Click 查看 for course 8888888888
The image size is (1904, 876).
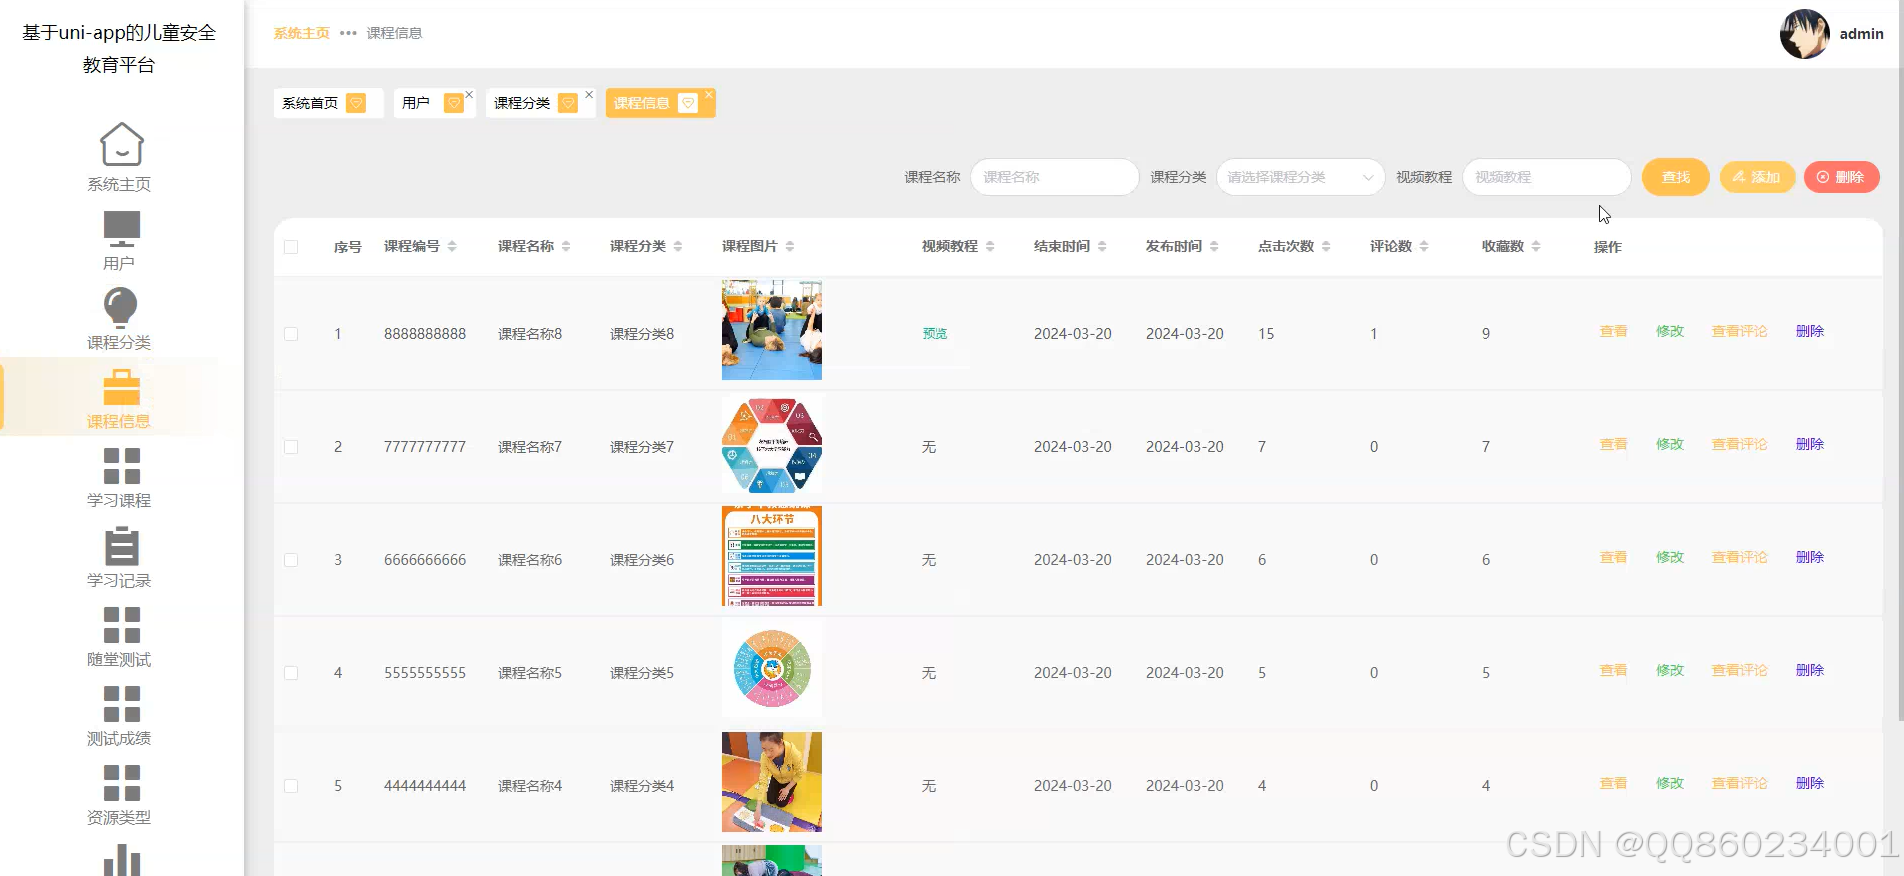pos(1613,331)
